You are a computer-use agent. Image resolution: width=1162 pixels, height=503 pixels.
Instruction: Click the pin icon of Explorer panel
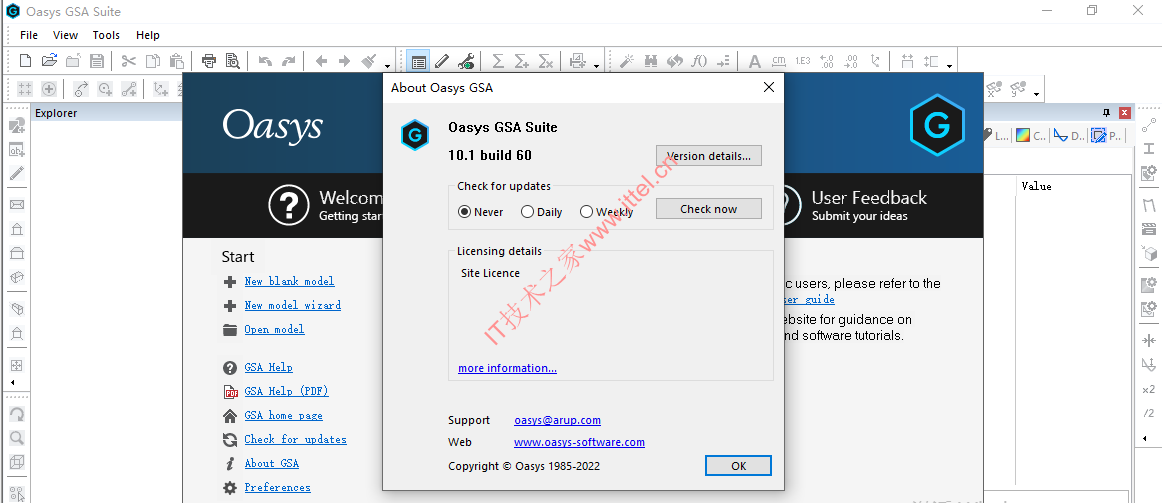coord(1106,113)
